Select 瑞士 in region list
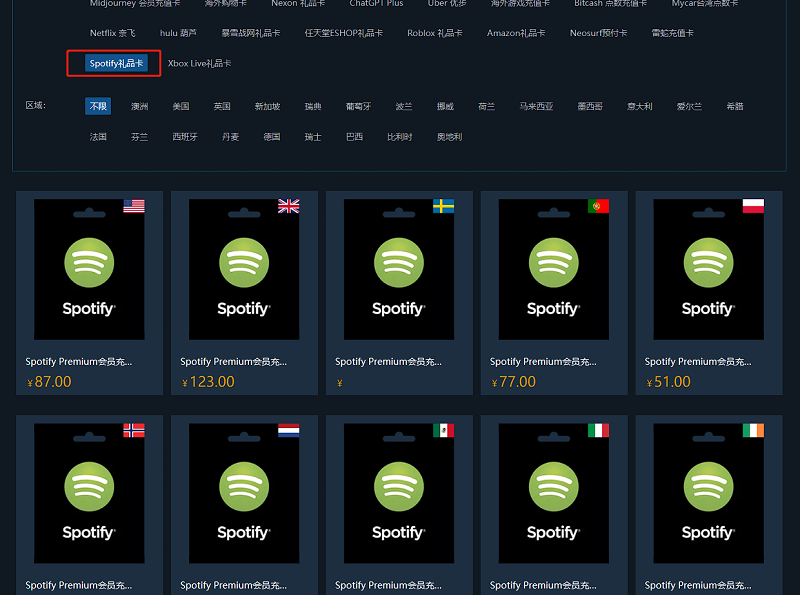The width and height of the screenshot is (800, 595). click(313, 137)
